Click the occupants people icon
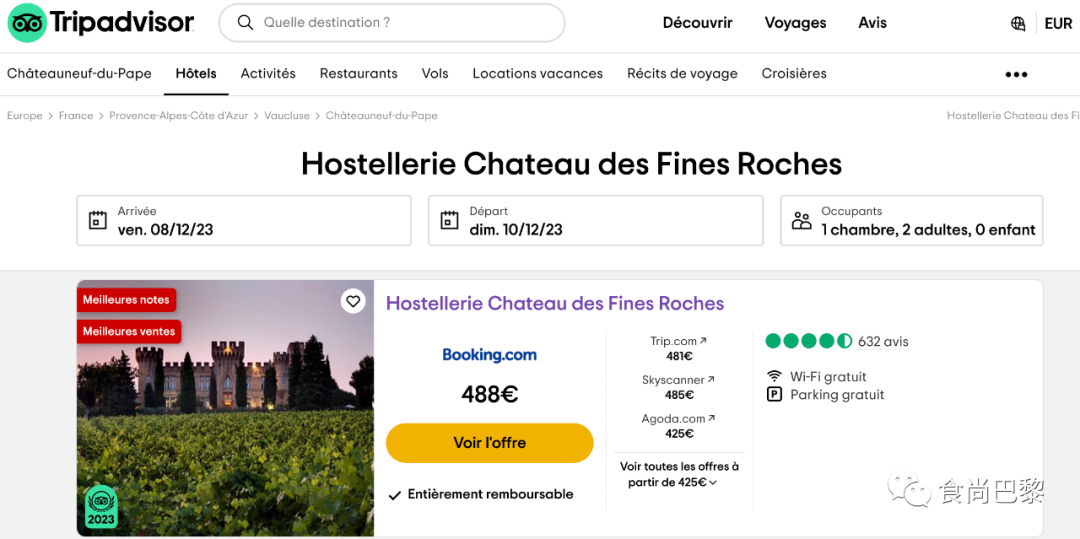This screenshot has width=1080, height=539. coord(802,221)
